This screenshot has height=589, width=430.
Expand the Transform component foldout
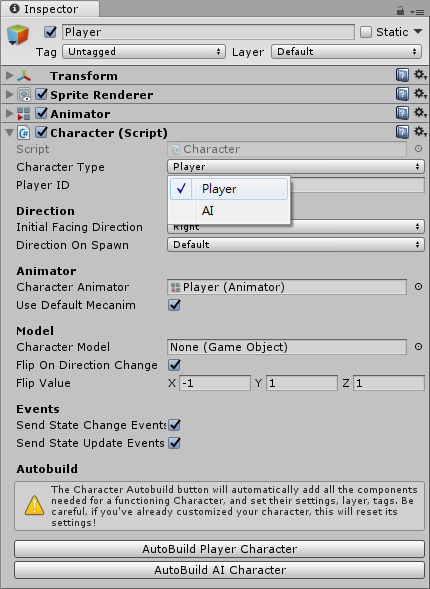(x=9, y=76)
